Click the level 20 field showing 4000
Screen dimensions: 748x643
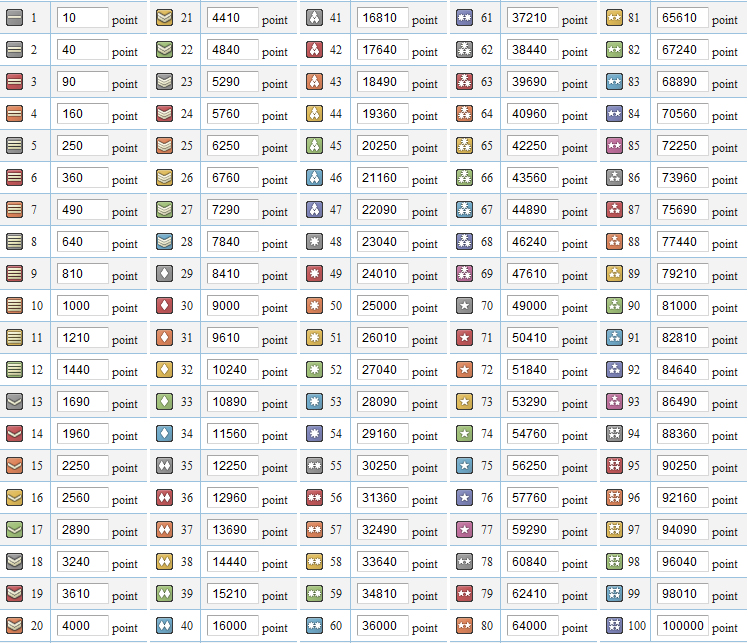tap(82, 626)
